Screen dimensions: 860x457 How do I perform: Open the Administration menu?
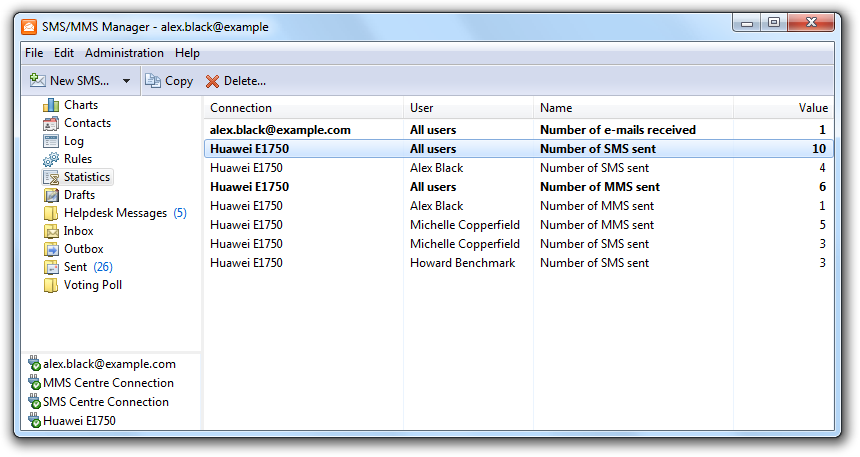coord(124,53)
